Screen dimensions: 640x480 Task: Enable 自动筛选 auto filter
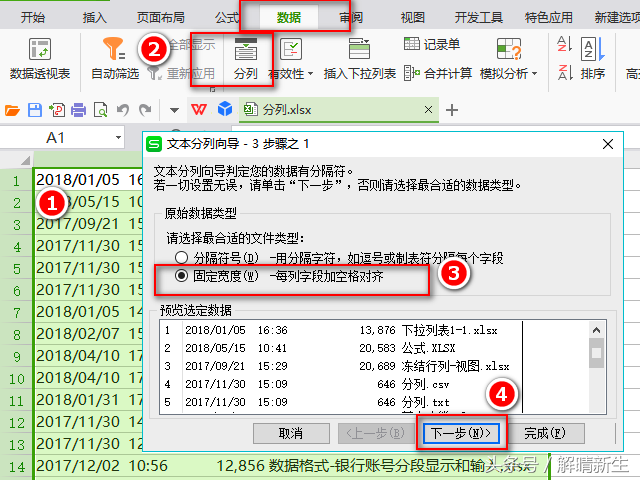pos(115,59)
